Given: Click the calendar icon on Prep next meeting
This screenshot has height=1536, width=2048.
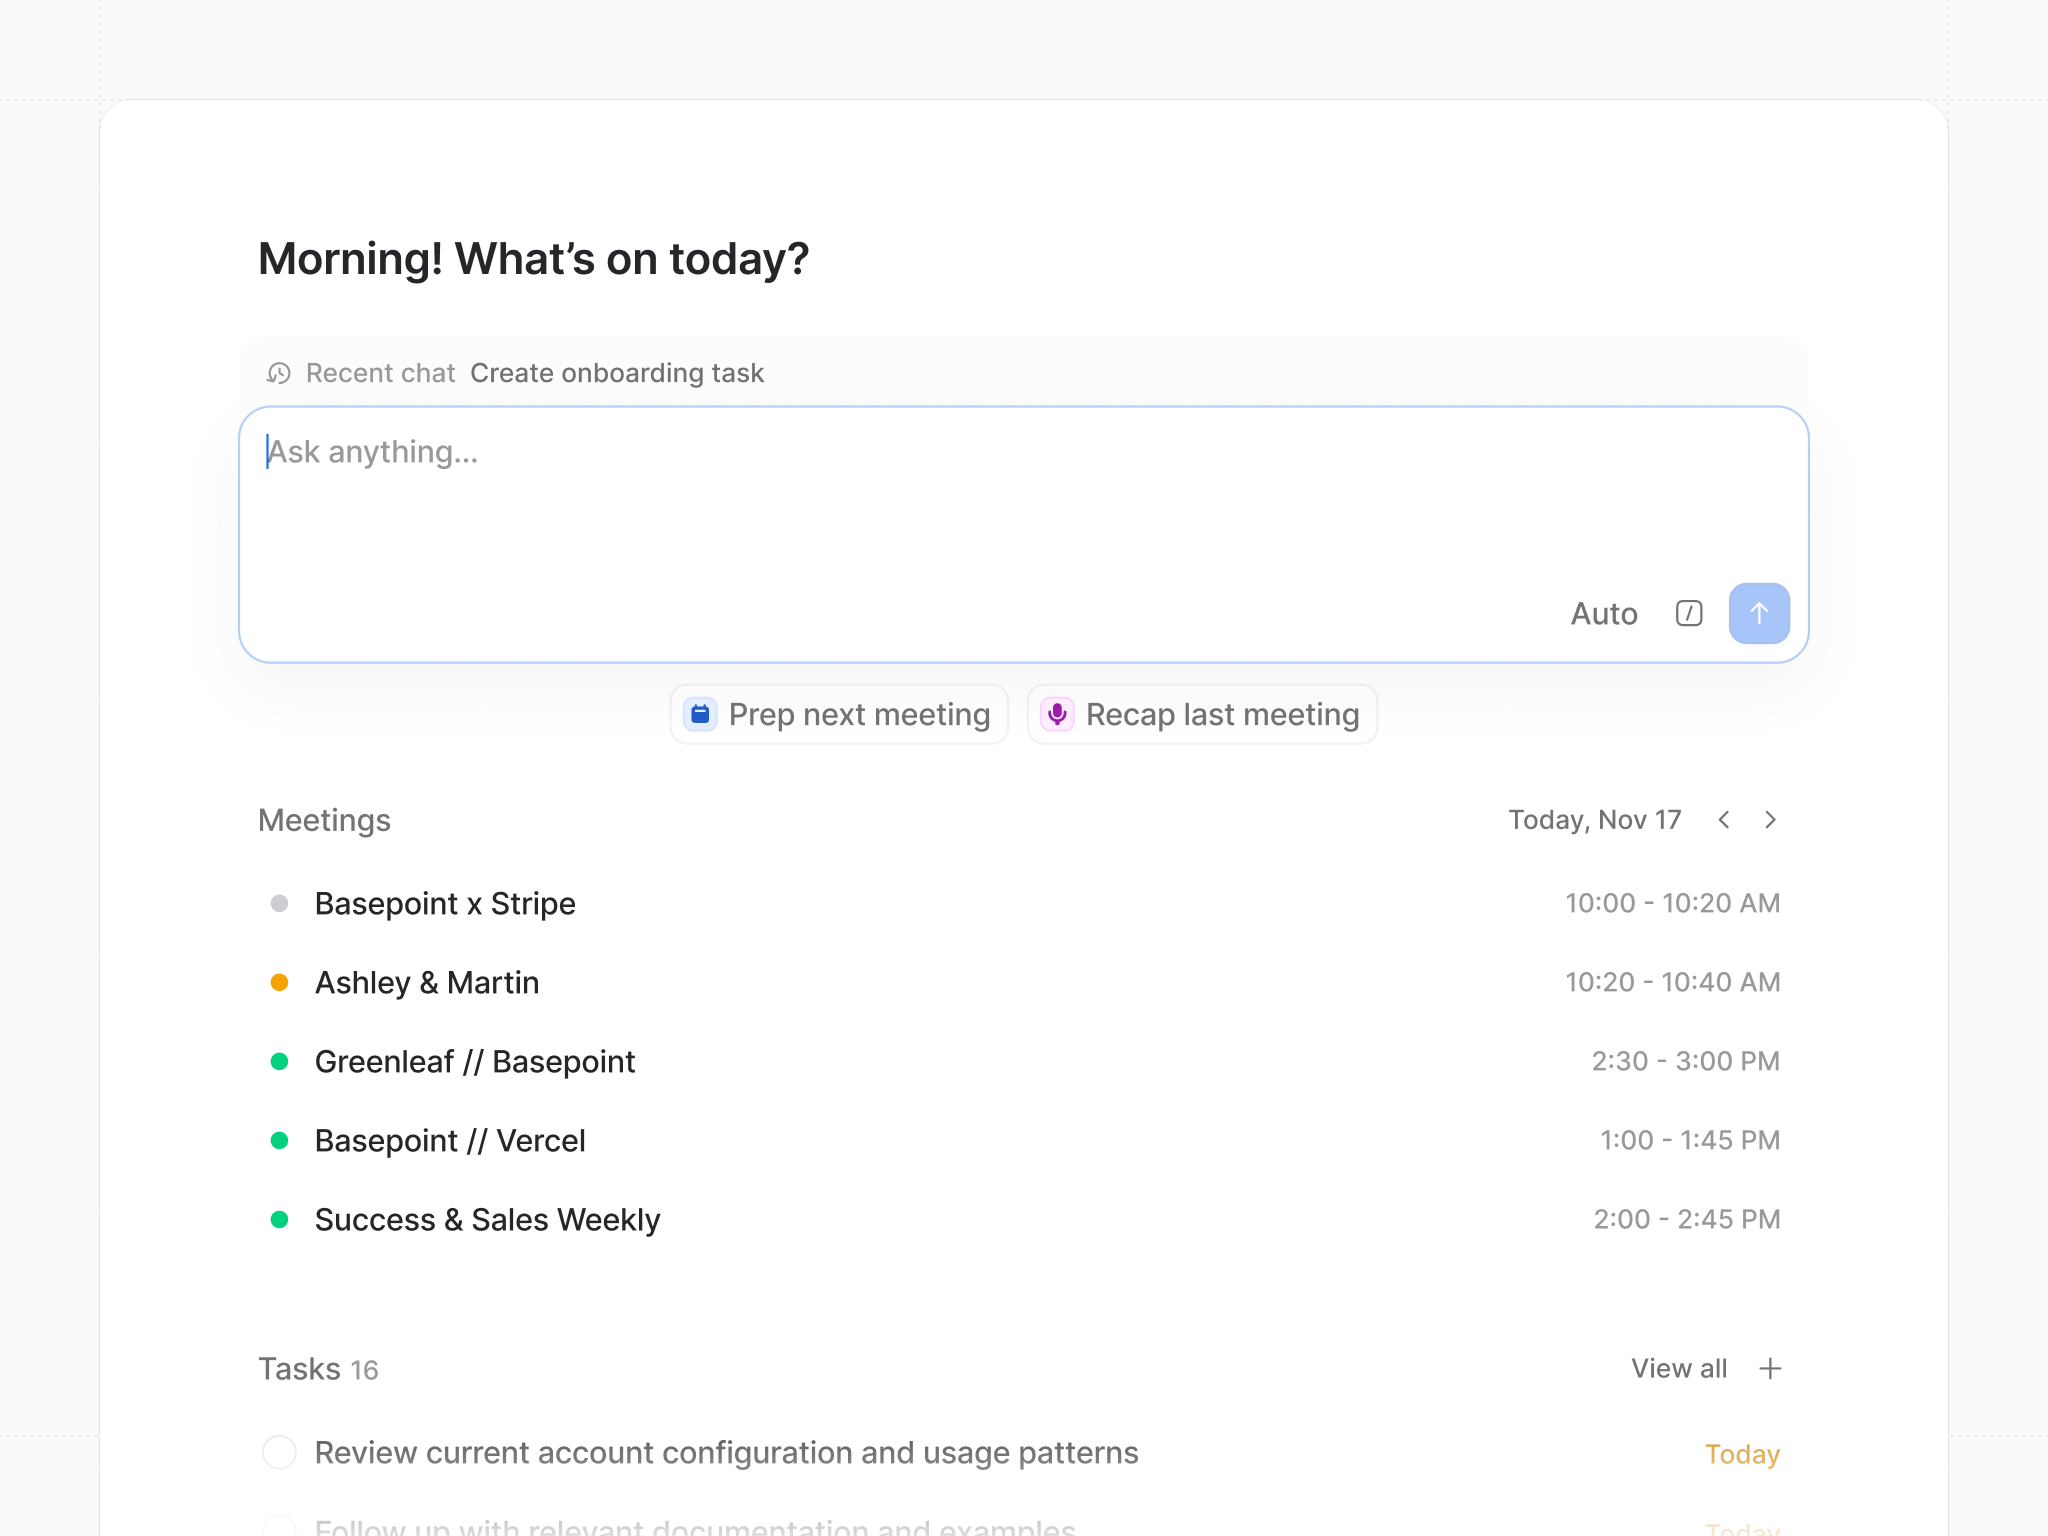Looking at the screenshot, I should [700, 714].
